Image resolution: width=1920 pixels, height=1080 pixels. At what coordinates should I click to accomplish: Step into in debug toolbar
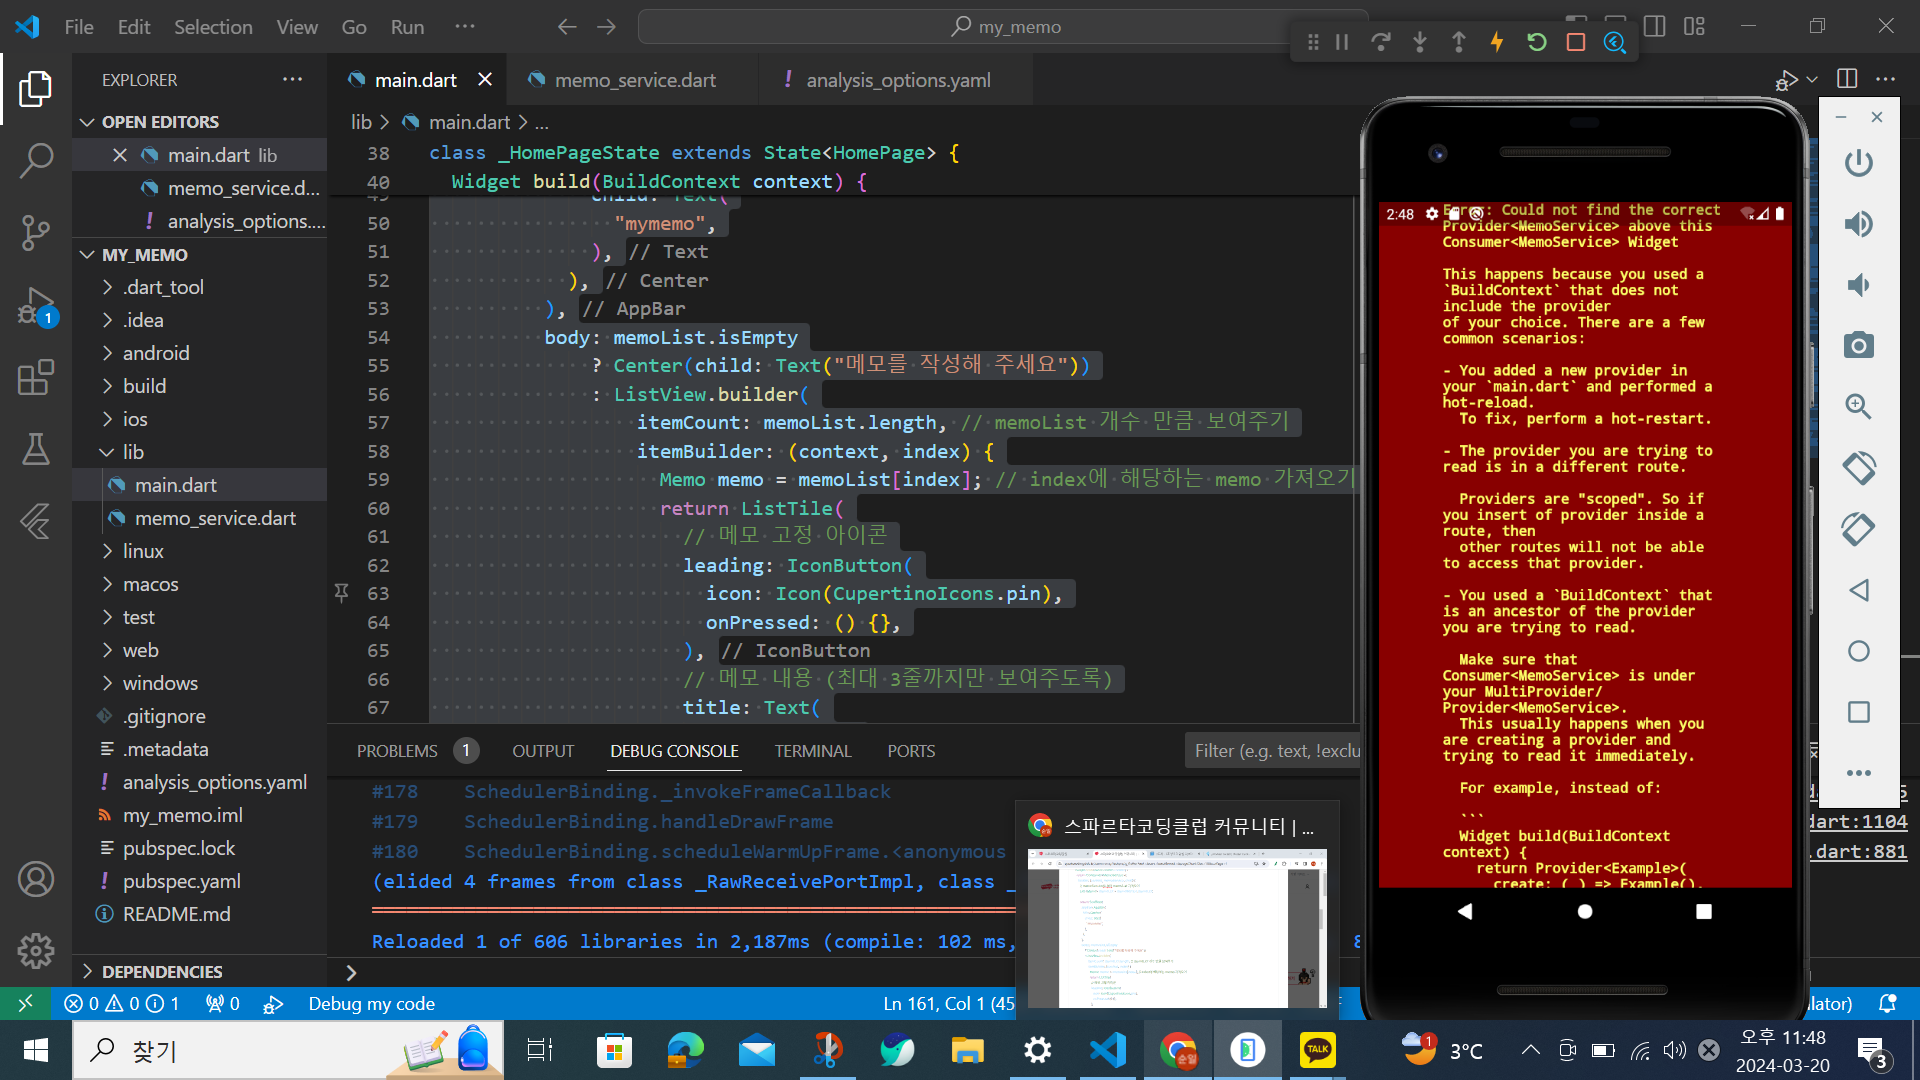pyautogui.click(x=1420, y=42)
